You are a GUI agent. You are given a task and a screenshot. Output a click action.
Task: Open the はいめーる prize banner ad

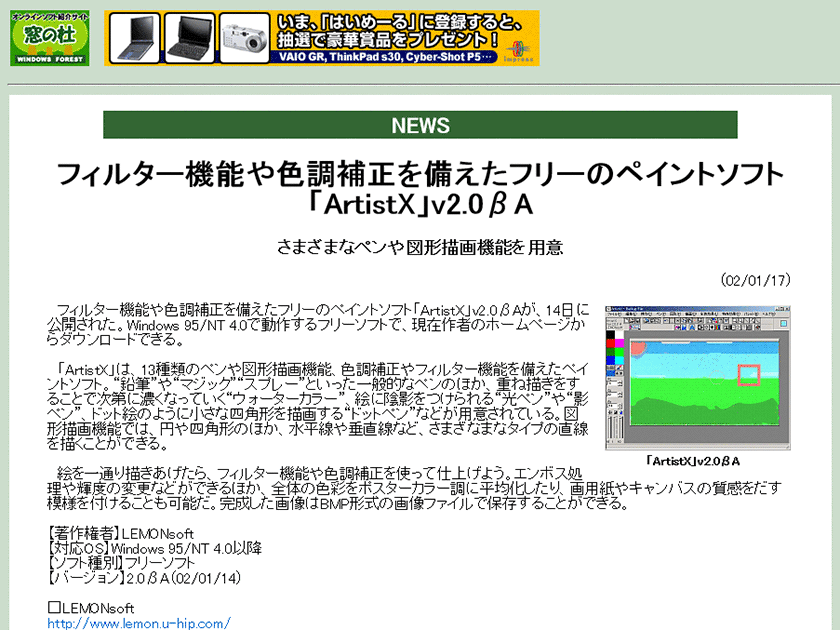click(321, 38)
